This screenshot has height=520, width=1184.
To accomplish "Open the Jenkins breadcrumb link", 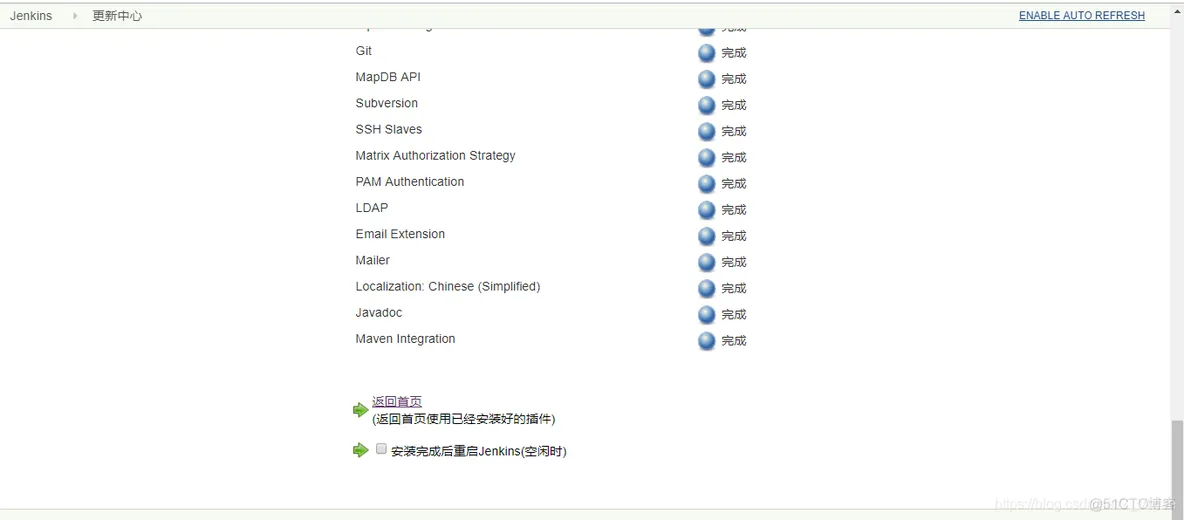I will pos(31,16).
